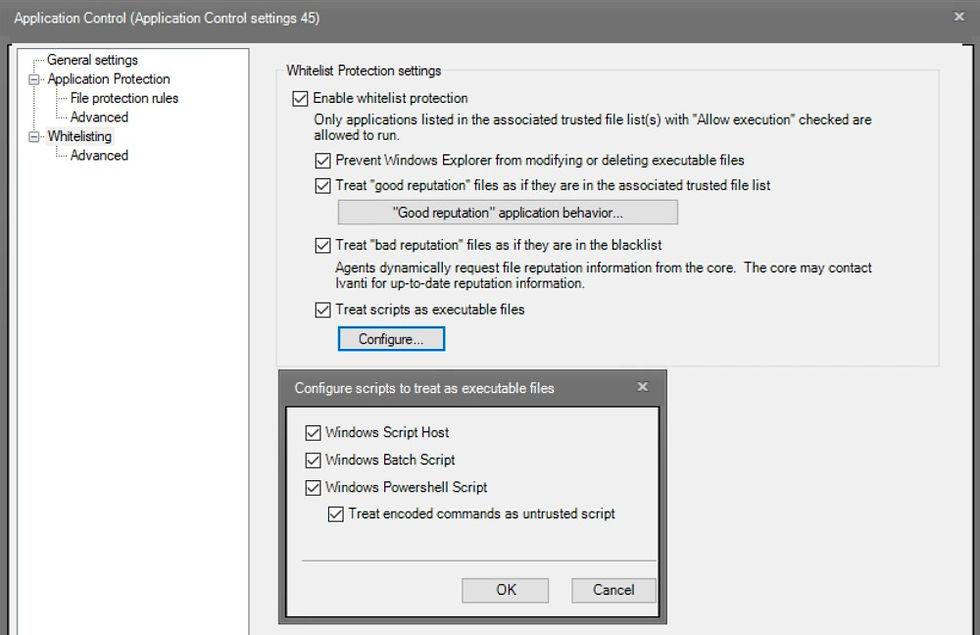Open "Good reputation" application behavior button
980x635 pixels.
pyautogui.click(x=508, y=212)
